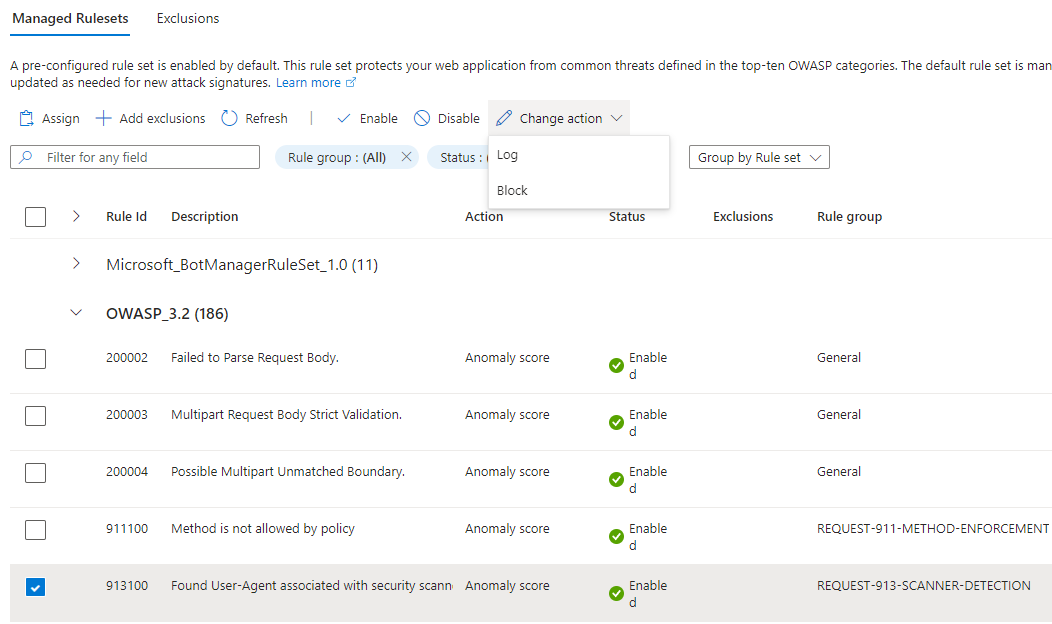Choose Block from Change action menu
The image size is (1052, 624).
(513, 190)
